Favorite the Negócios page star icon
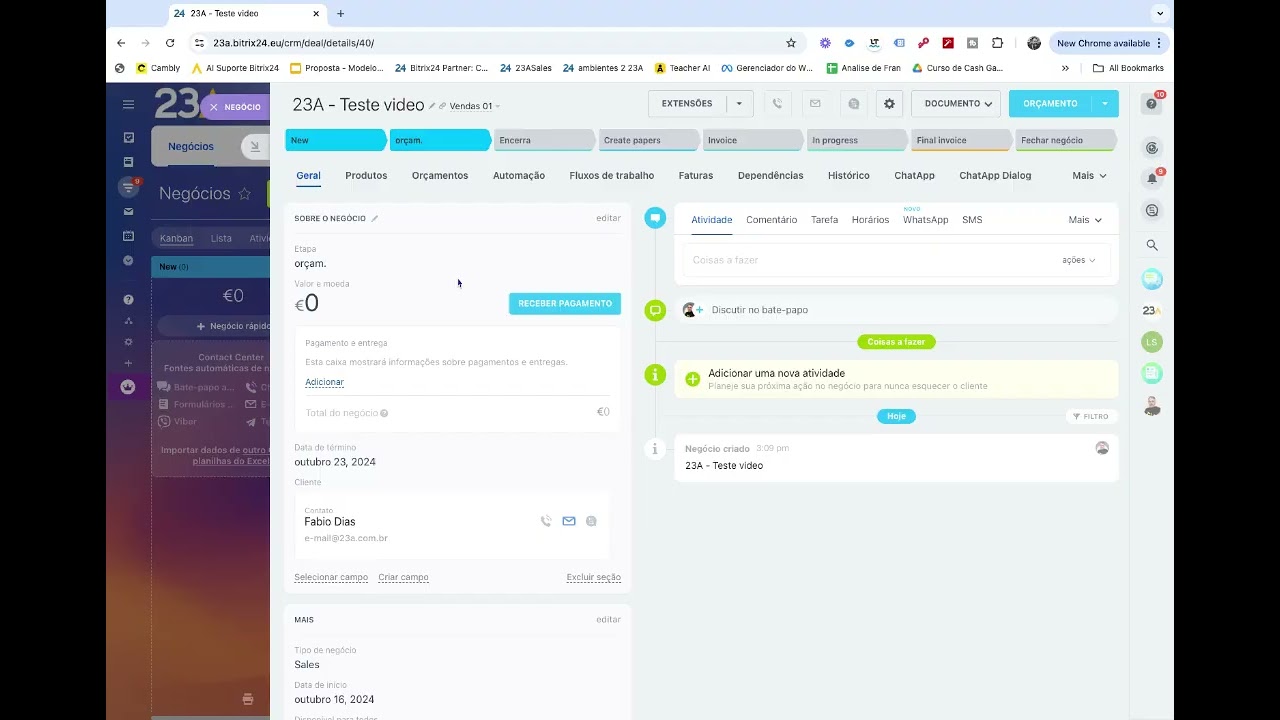Viewport: 1280px width, 720px height. 244,194
